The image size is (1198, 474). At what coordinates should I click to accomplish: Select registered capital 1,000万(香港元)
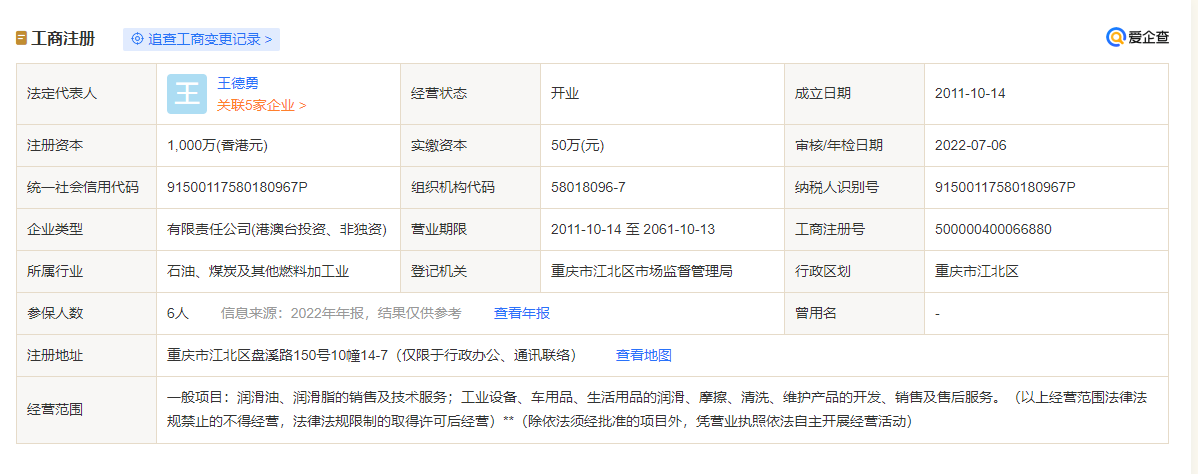click(x=218, y=145)
